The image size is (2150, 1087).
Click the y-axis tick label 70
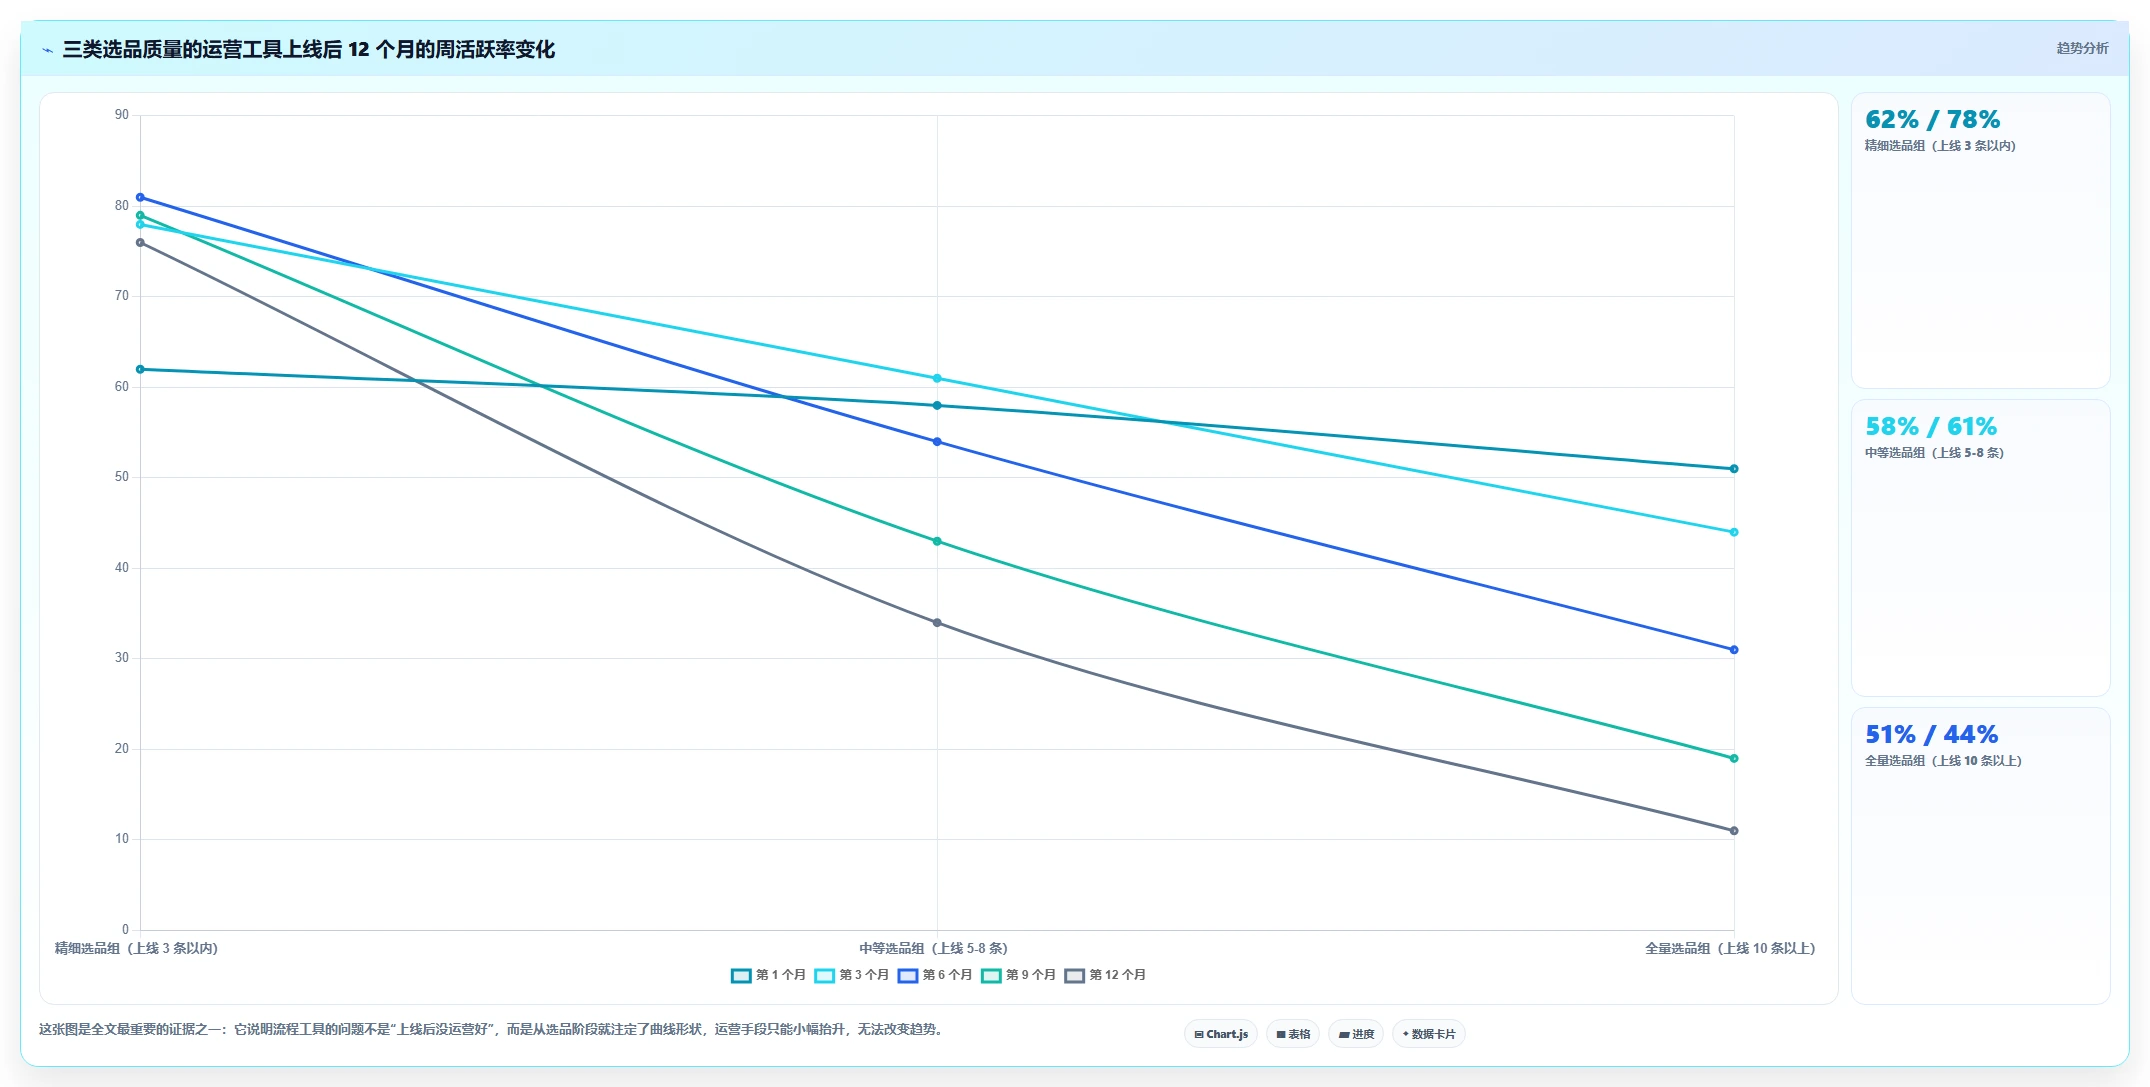click(x=122, y=296)
